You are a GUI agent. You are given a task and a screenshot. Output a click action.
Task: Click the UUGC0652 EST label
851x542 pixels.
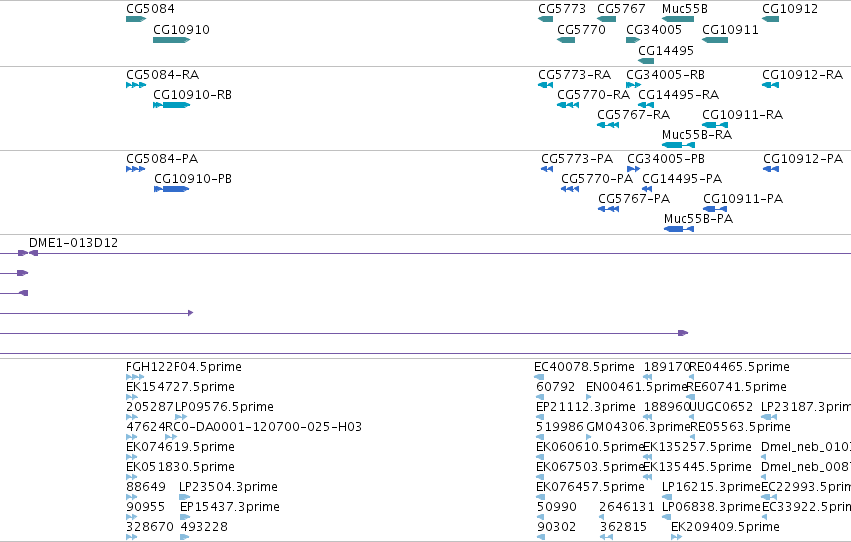721,407
